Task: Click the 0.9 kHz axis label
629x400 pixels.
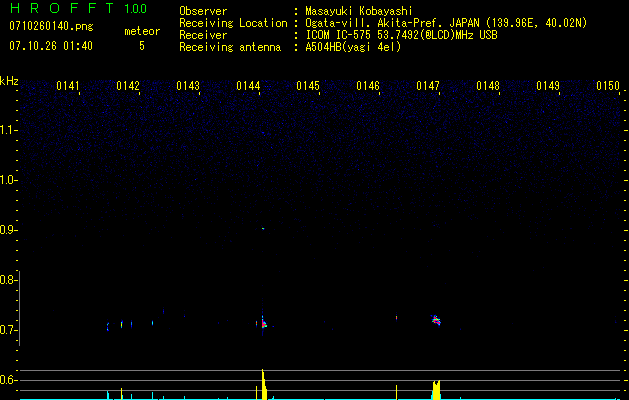Action: (8, 230)
